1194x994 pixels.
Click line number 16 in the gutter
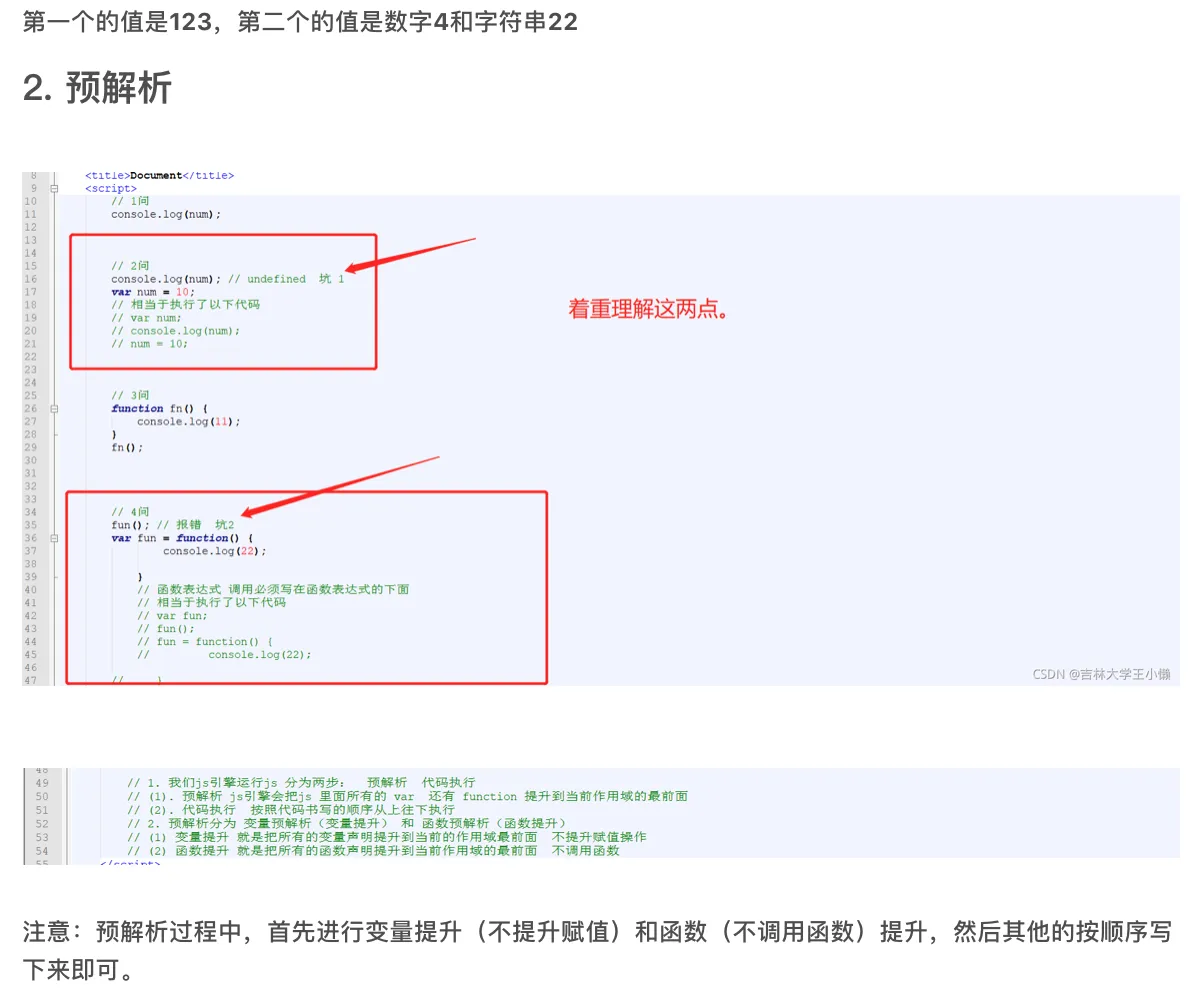(33, 279)
